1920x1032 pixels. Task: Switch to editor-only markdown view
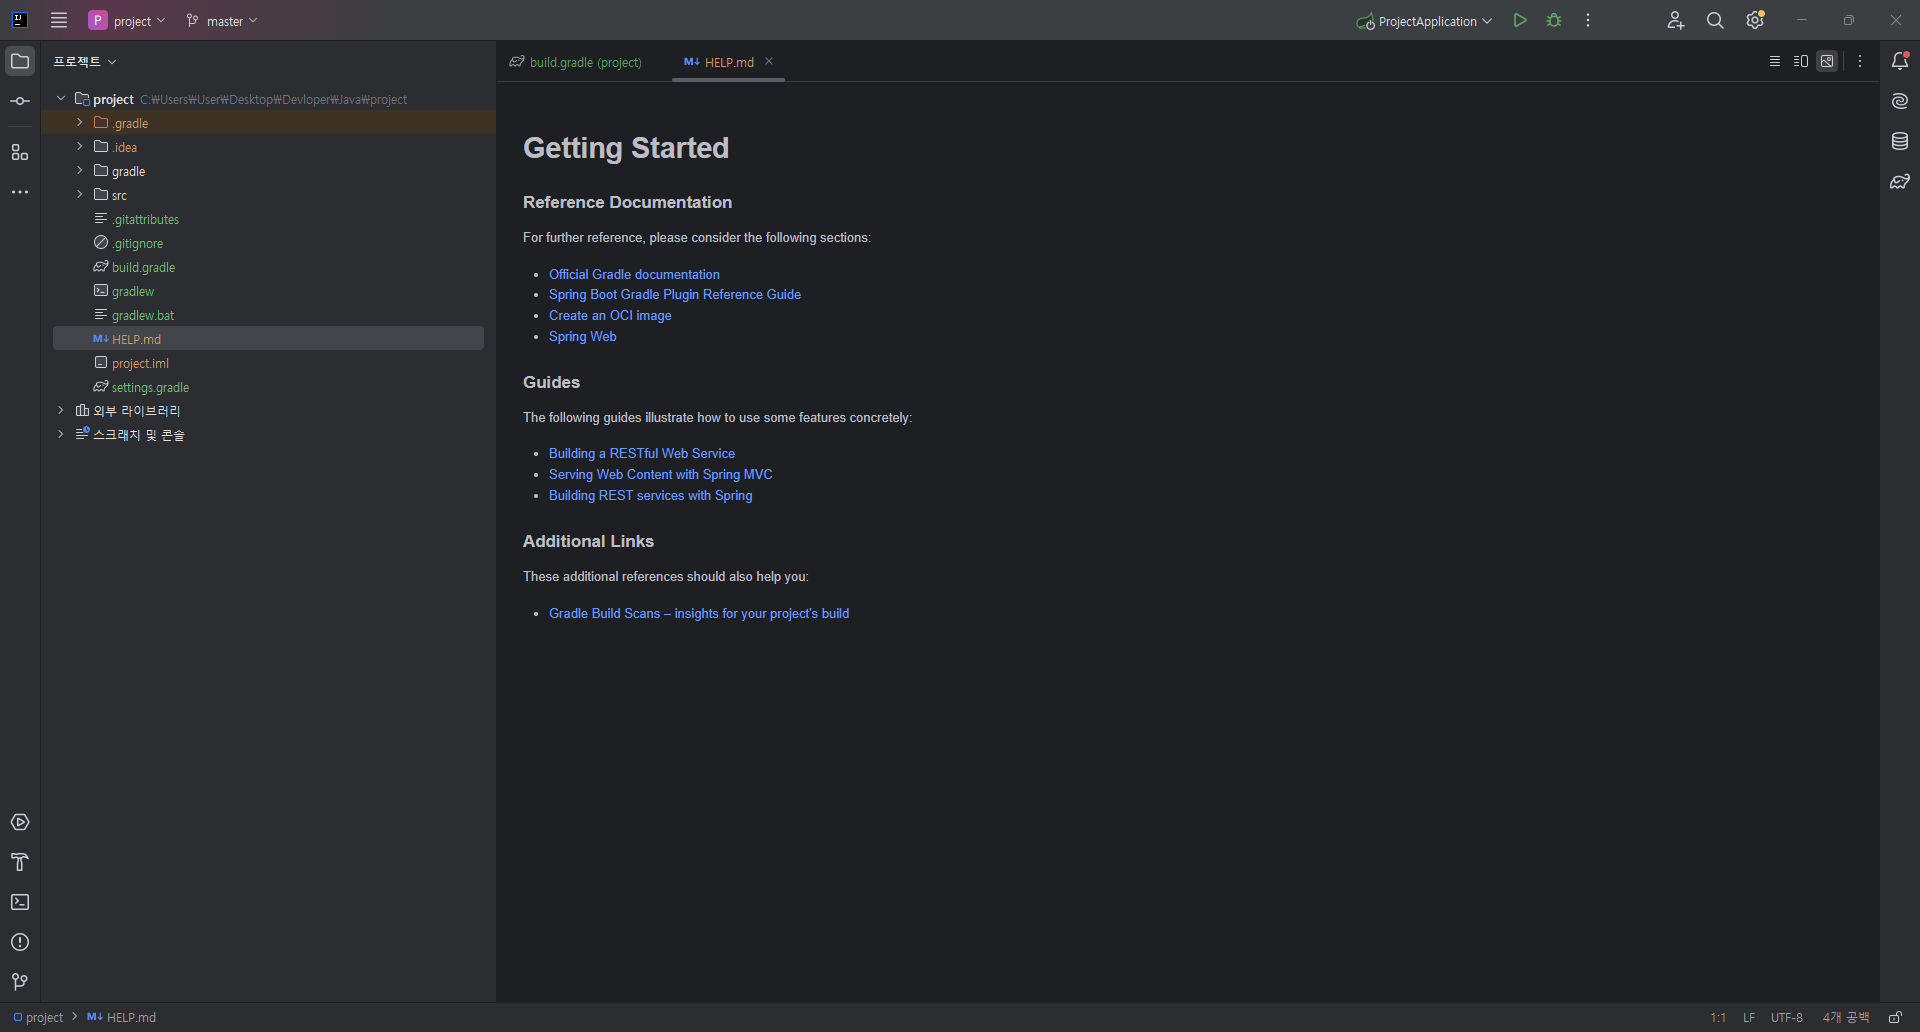tap(1775, 61)
